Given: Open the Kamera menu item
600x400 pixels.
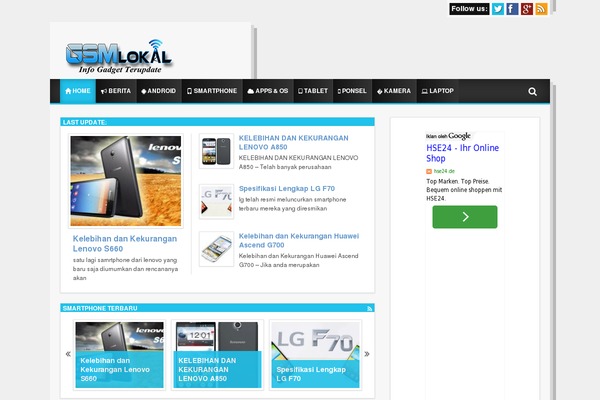Looking at the screenshot, I should point(394,91).
